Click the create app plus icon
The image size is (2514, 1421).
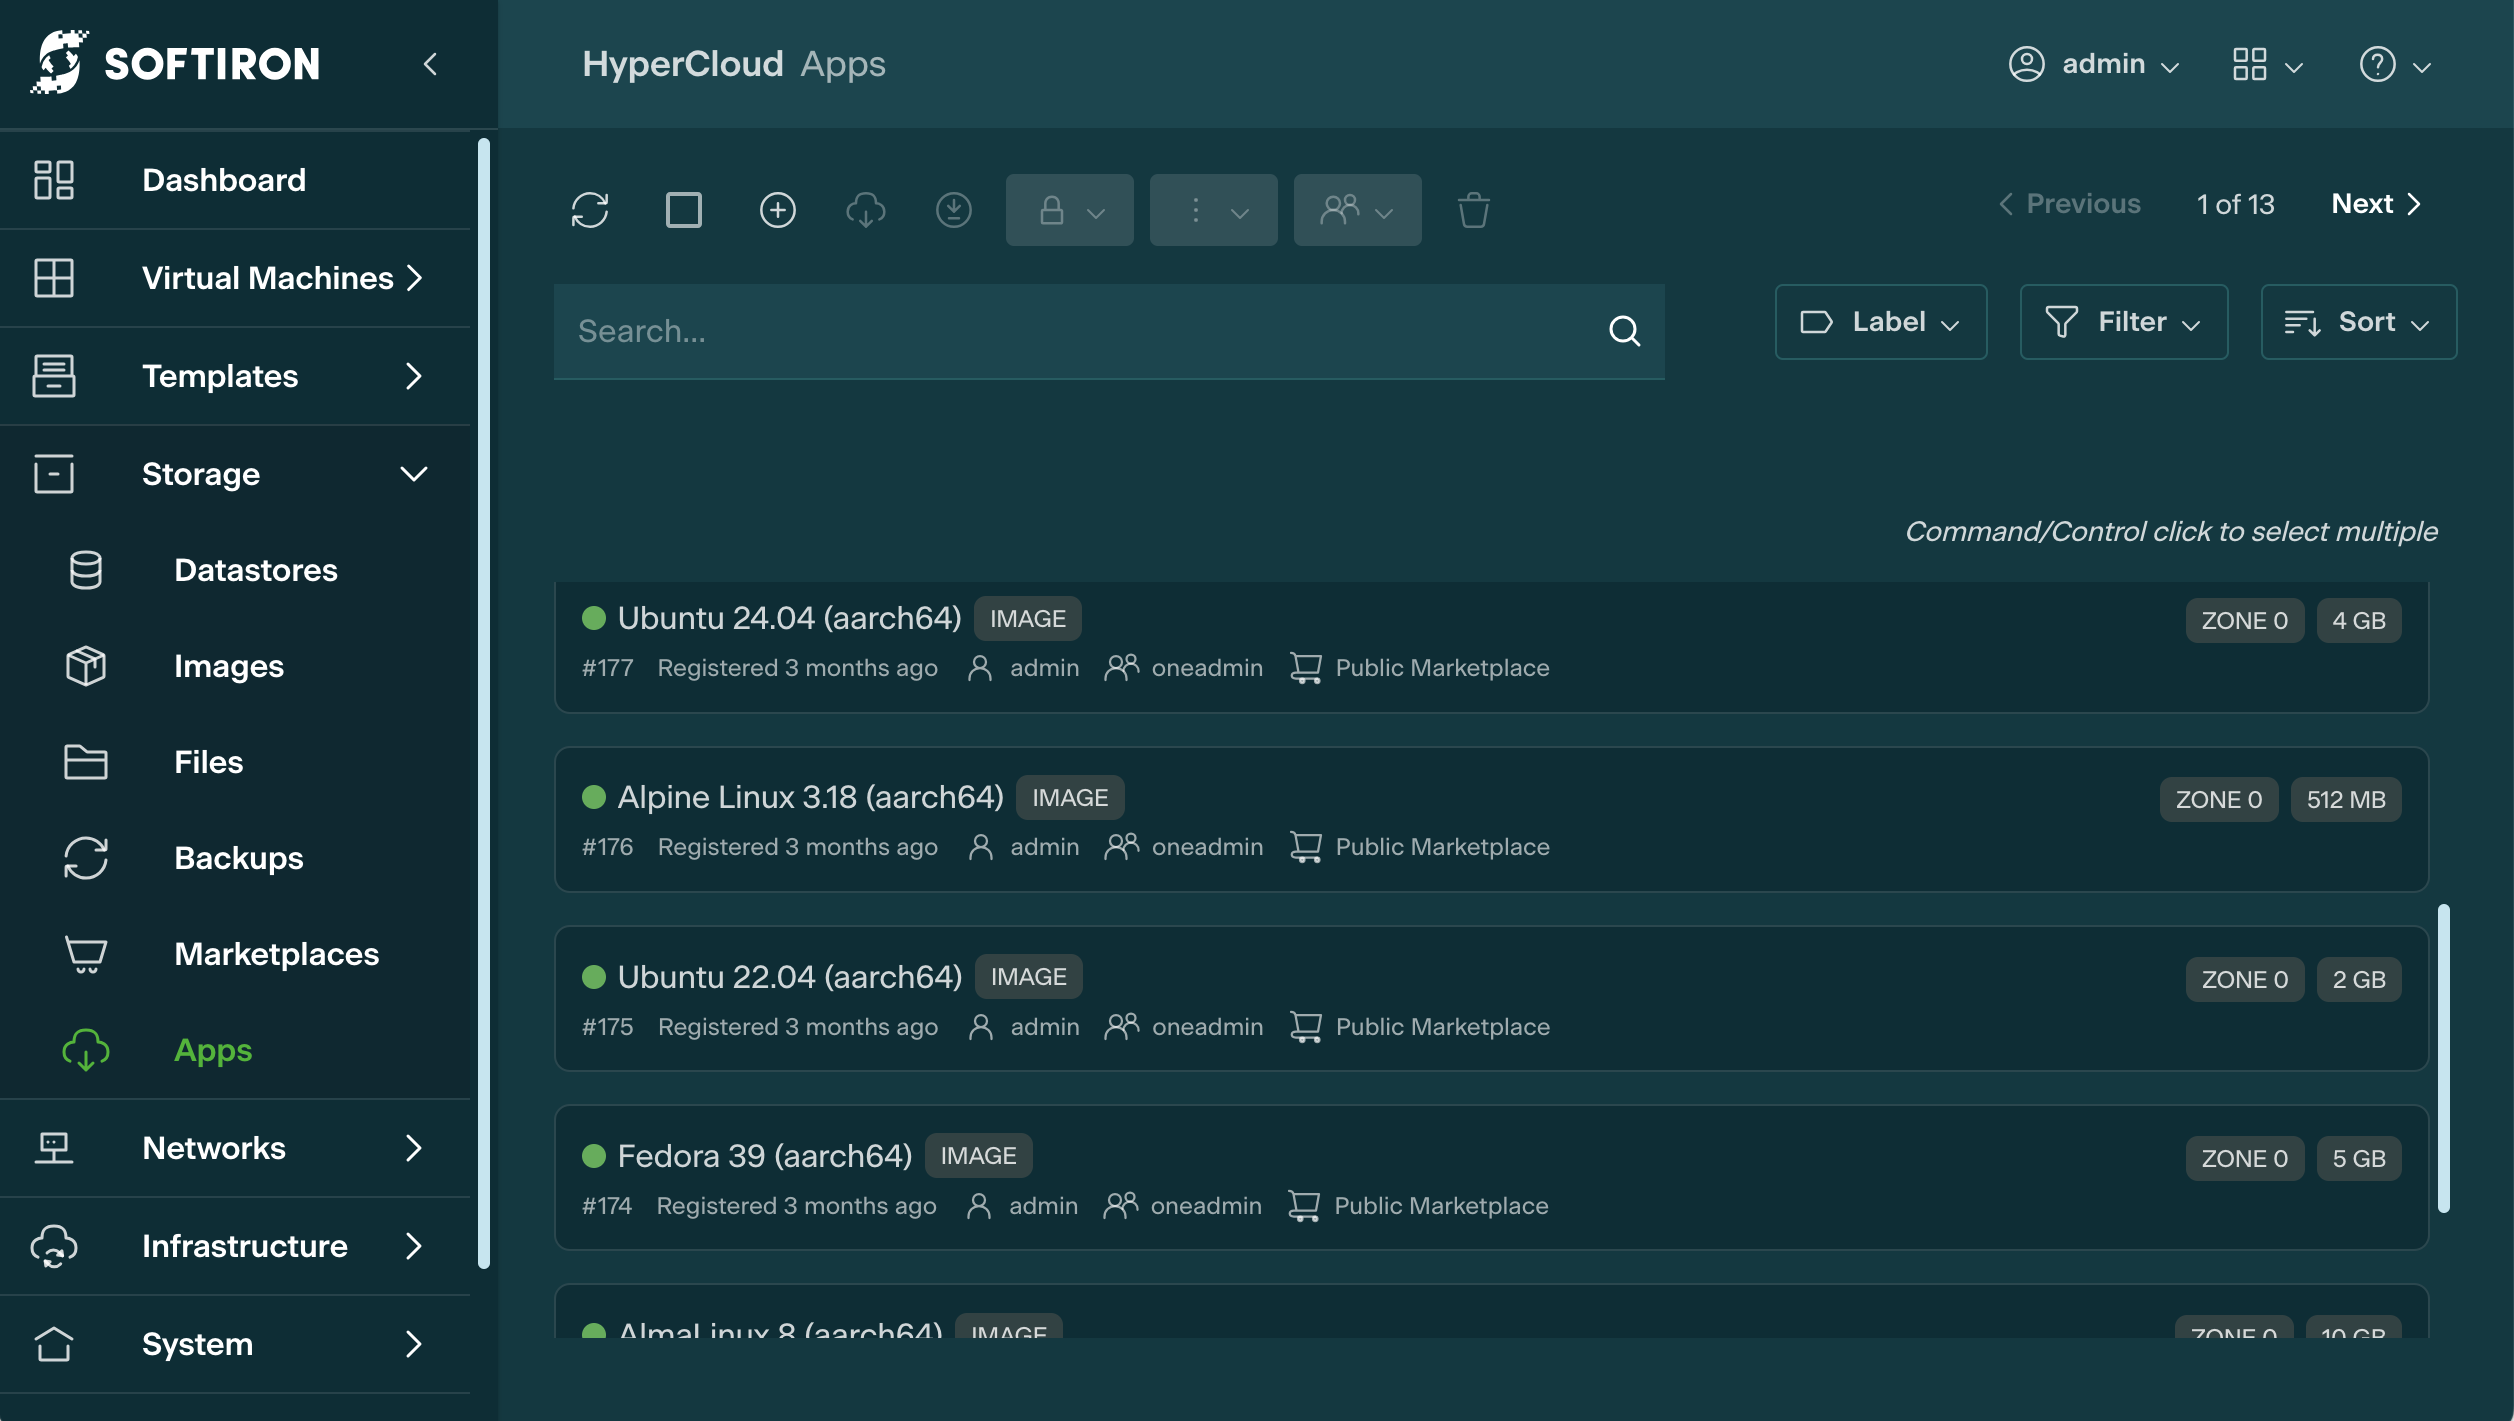[x=777, y=210]
